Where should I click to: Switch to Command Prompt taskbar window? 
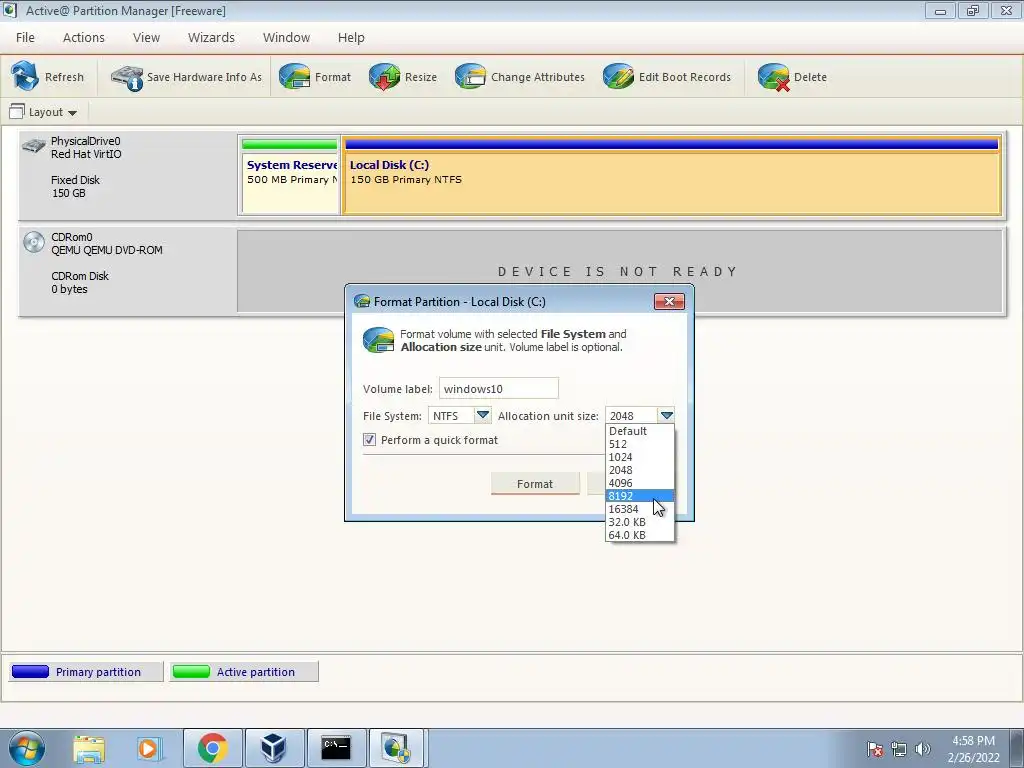pyautogui.click(x=336, y=748)
